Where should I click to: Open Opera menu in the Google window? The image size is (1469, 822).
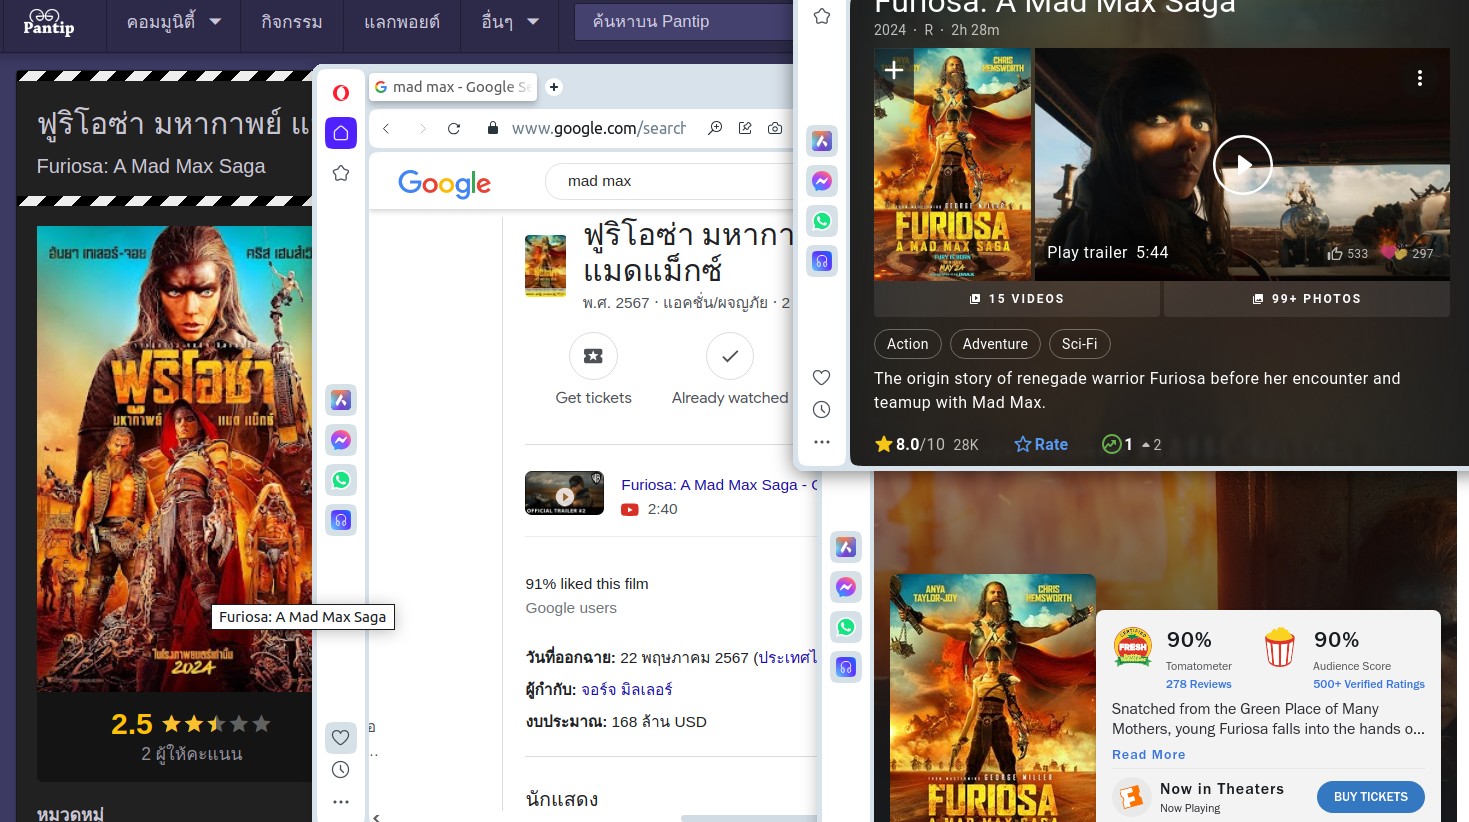click(x=341, y=93)
